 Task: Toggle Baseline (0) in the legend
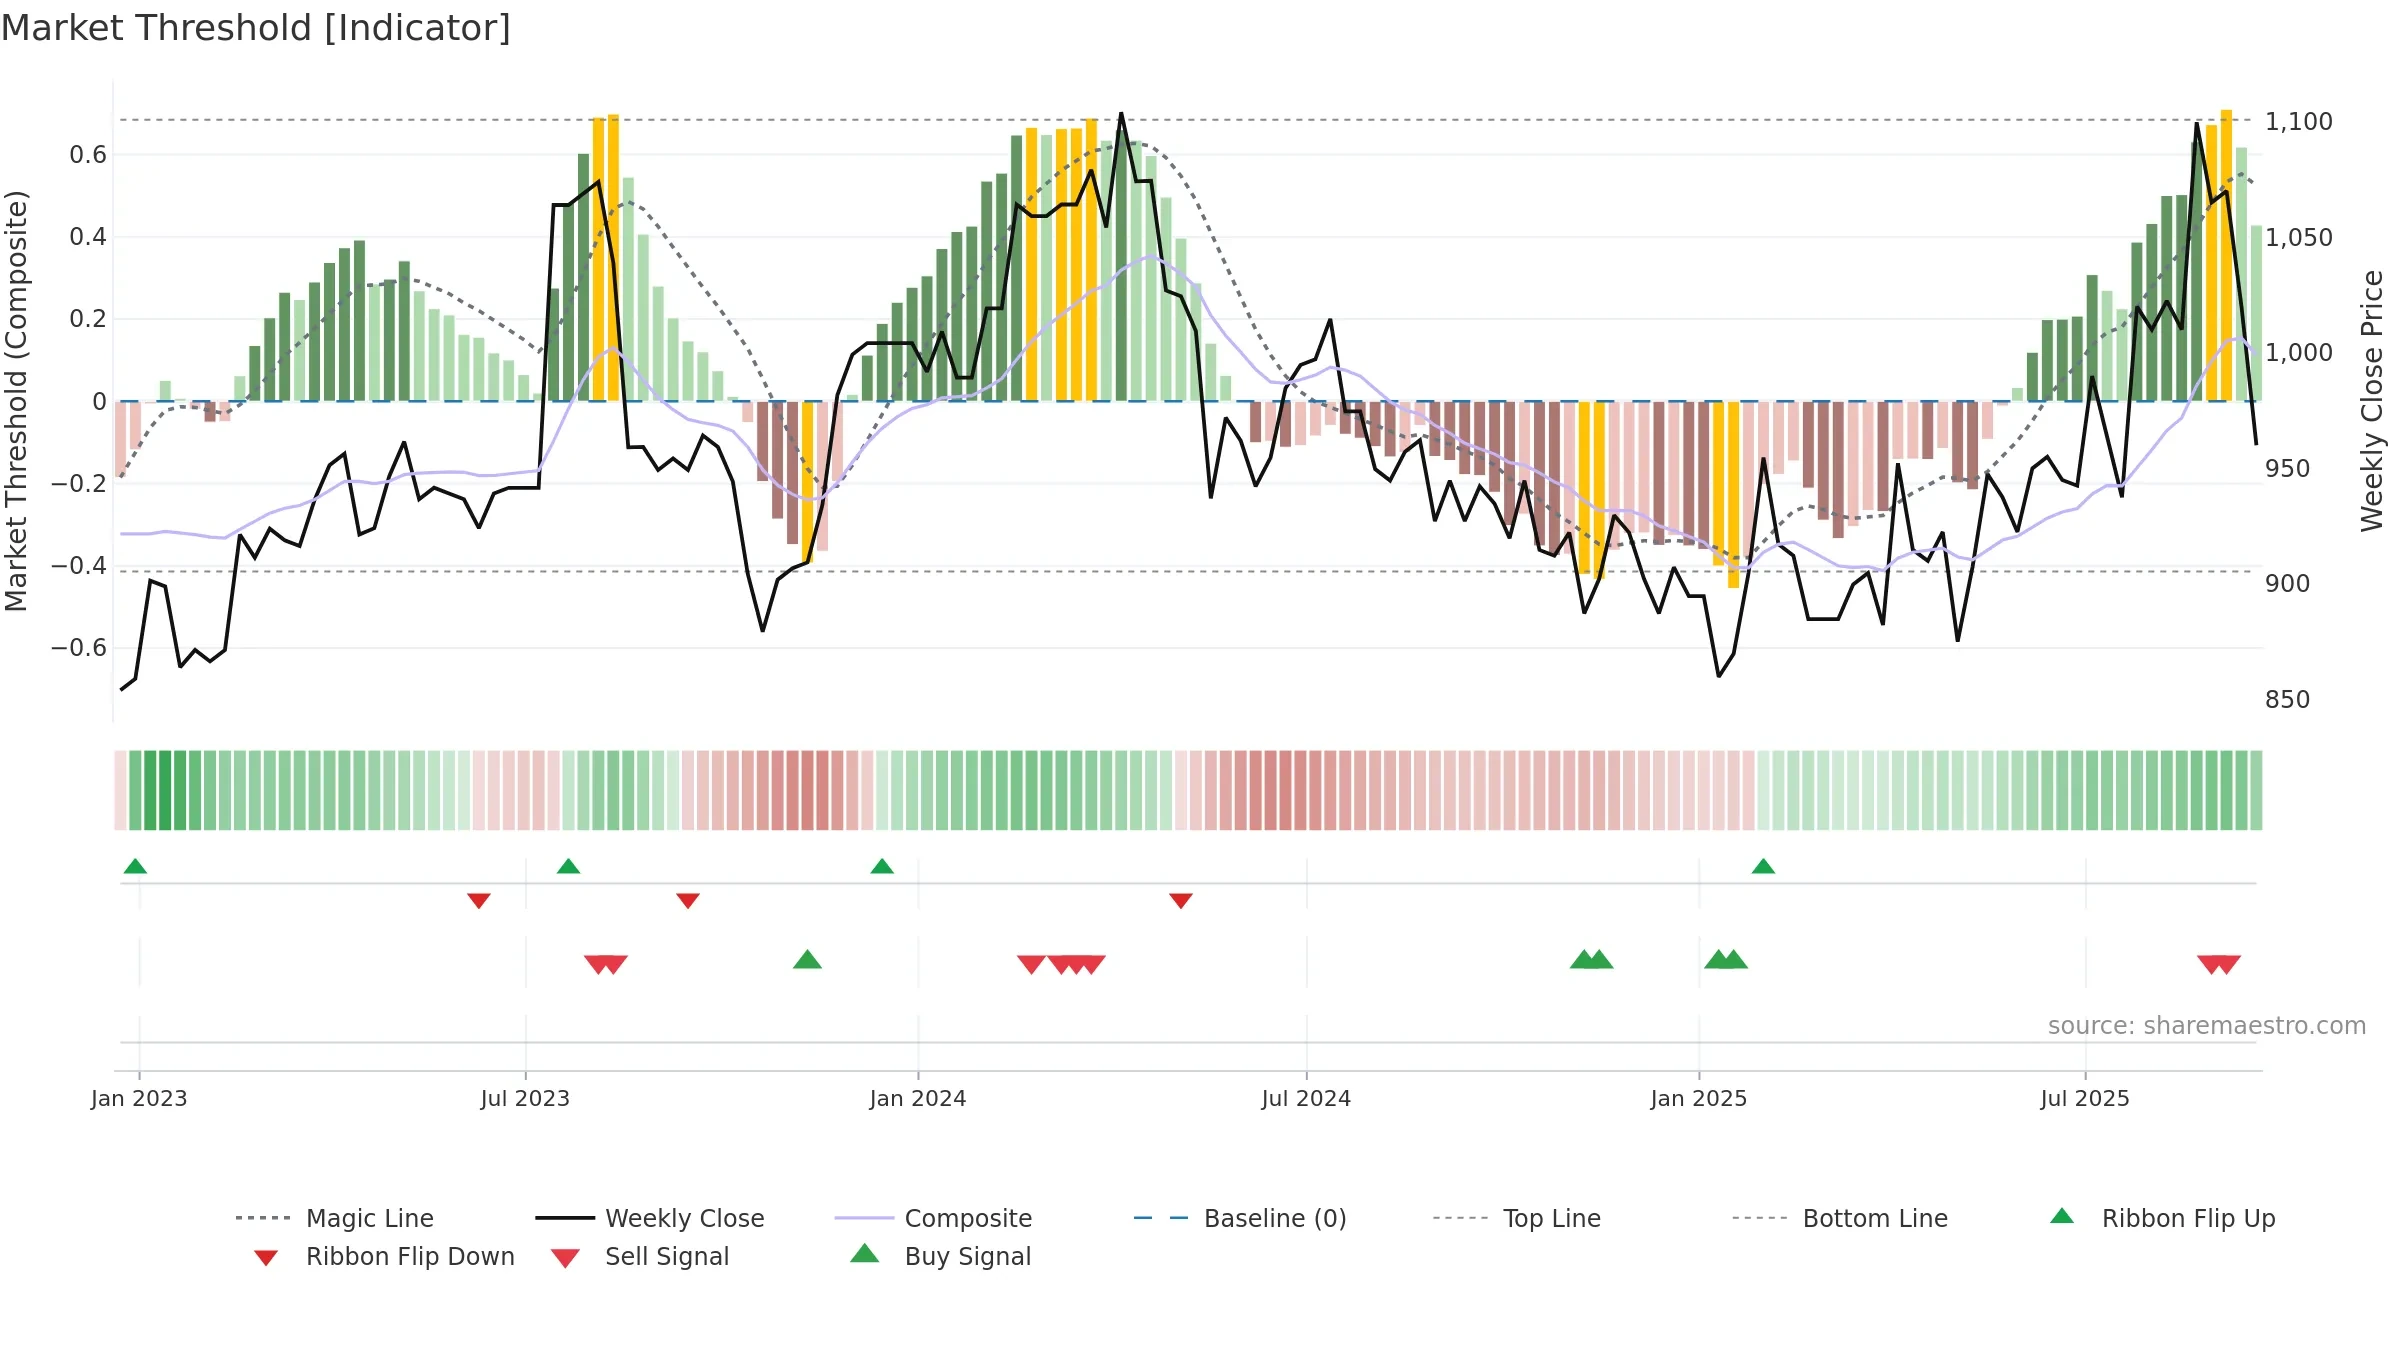pyautogui.click(x=1240, y=1218)
